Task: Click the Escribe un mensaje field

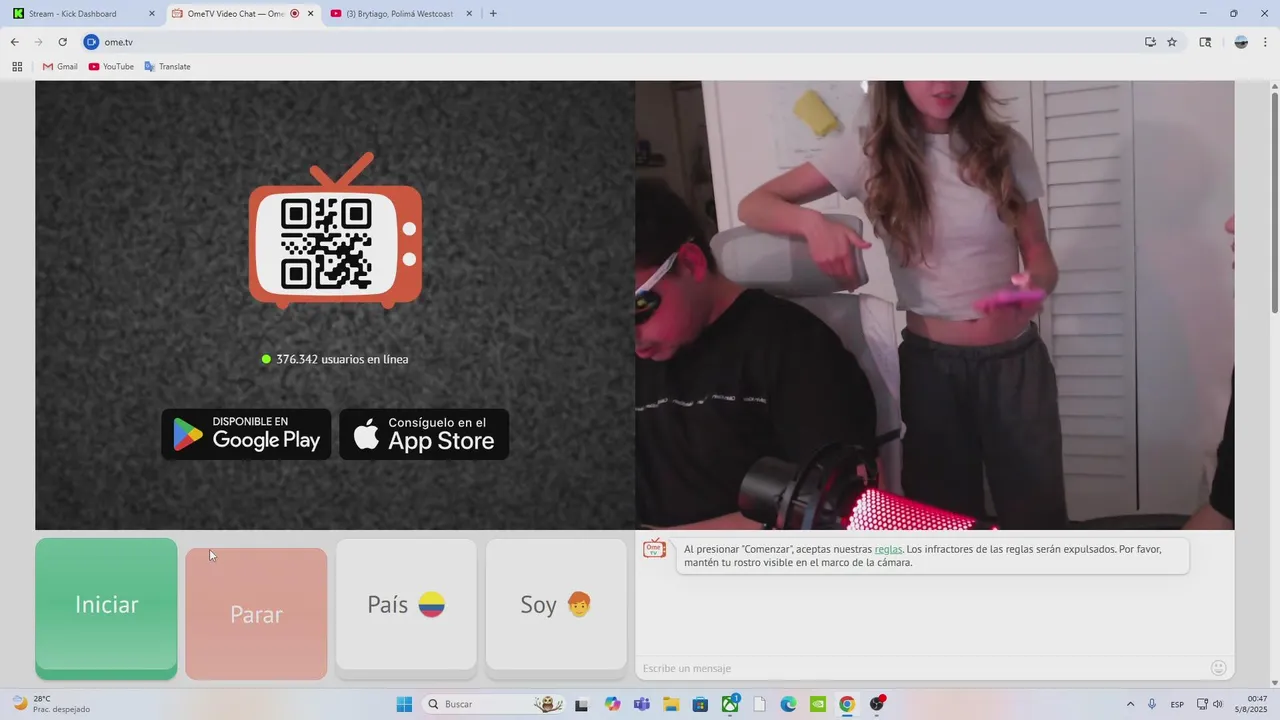Action: [x=920, y=668]
